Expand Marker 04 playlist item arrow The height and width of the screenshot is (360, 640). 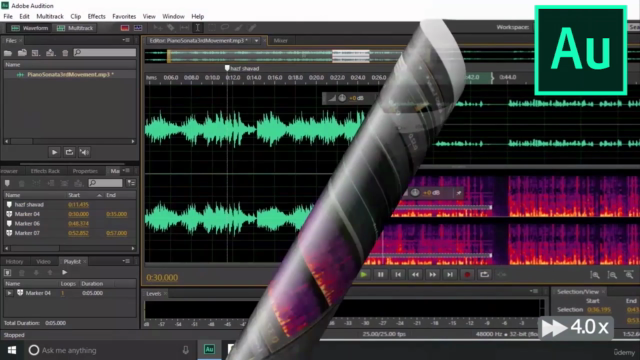9,293
